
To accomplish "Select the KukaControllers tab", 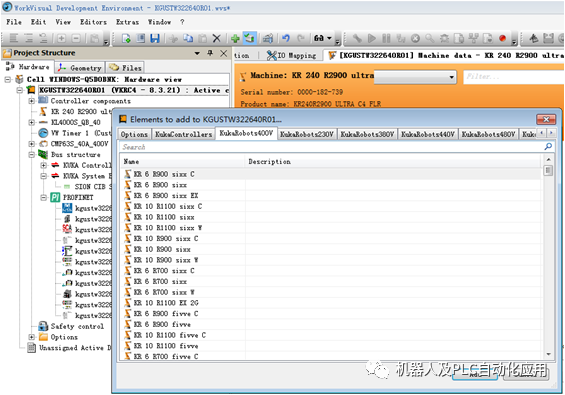I will [183, 134].
